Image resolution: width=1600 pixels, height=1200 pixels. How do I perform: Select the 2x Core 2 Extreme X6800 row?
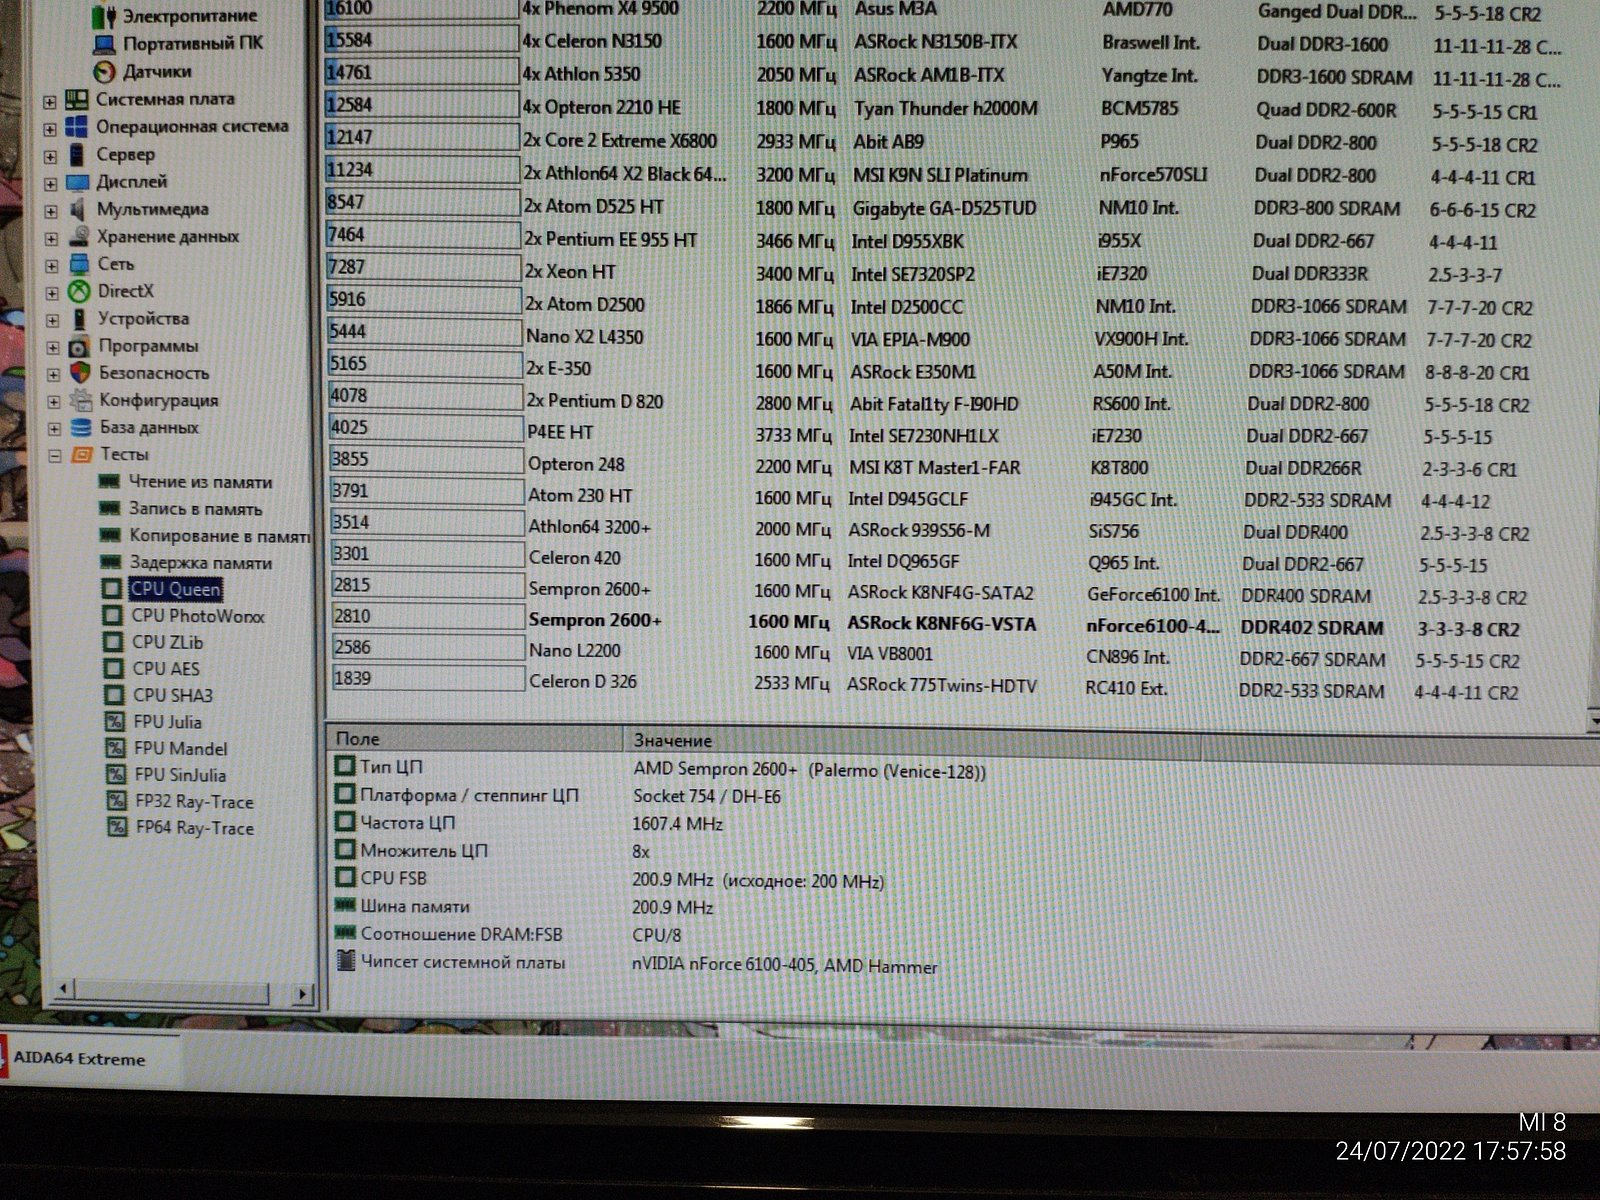click(x=933, y=141)
